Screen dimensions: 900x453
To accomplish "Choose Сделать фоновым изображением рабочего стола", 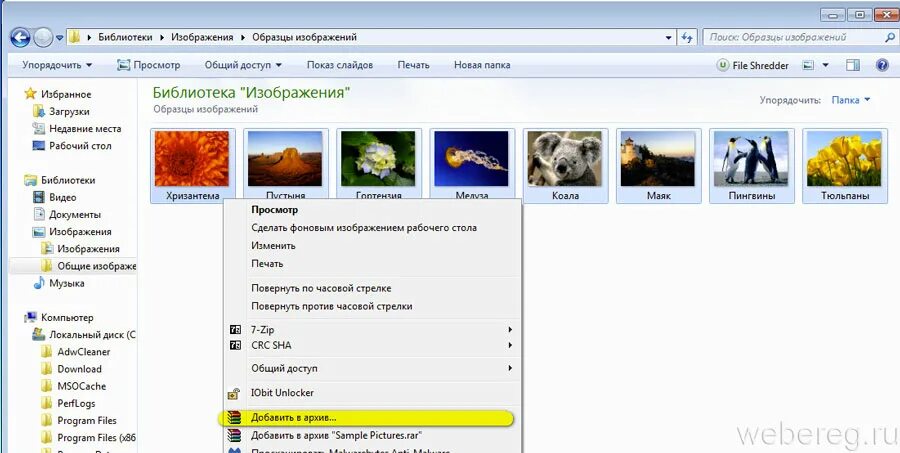I will [x=372, y=228].
